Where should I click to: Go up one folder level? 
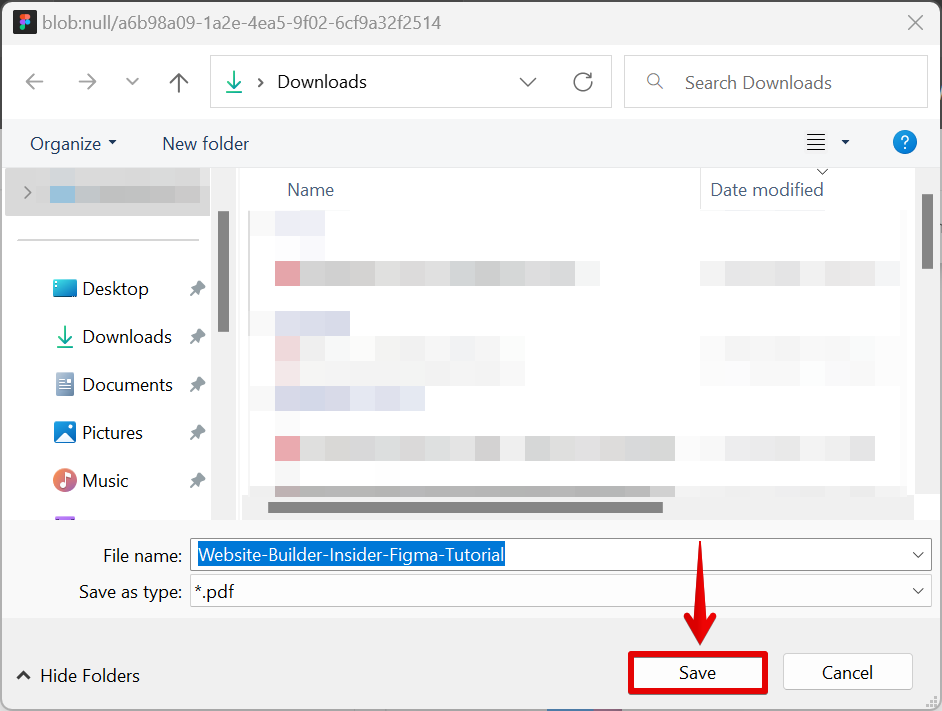(179, 82)
